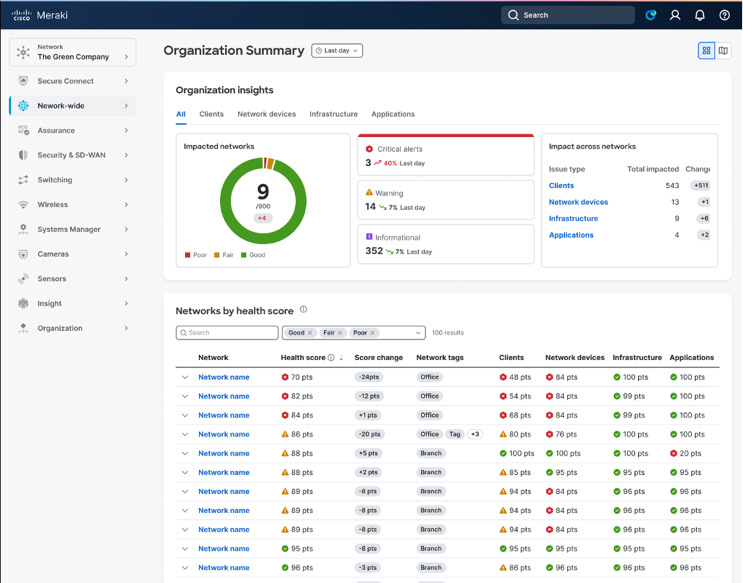The image size is (743, 583).
Task: Expand the first network table row
Action: pos(185,378)
